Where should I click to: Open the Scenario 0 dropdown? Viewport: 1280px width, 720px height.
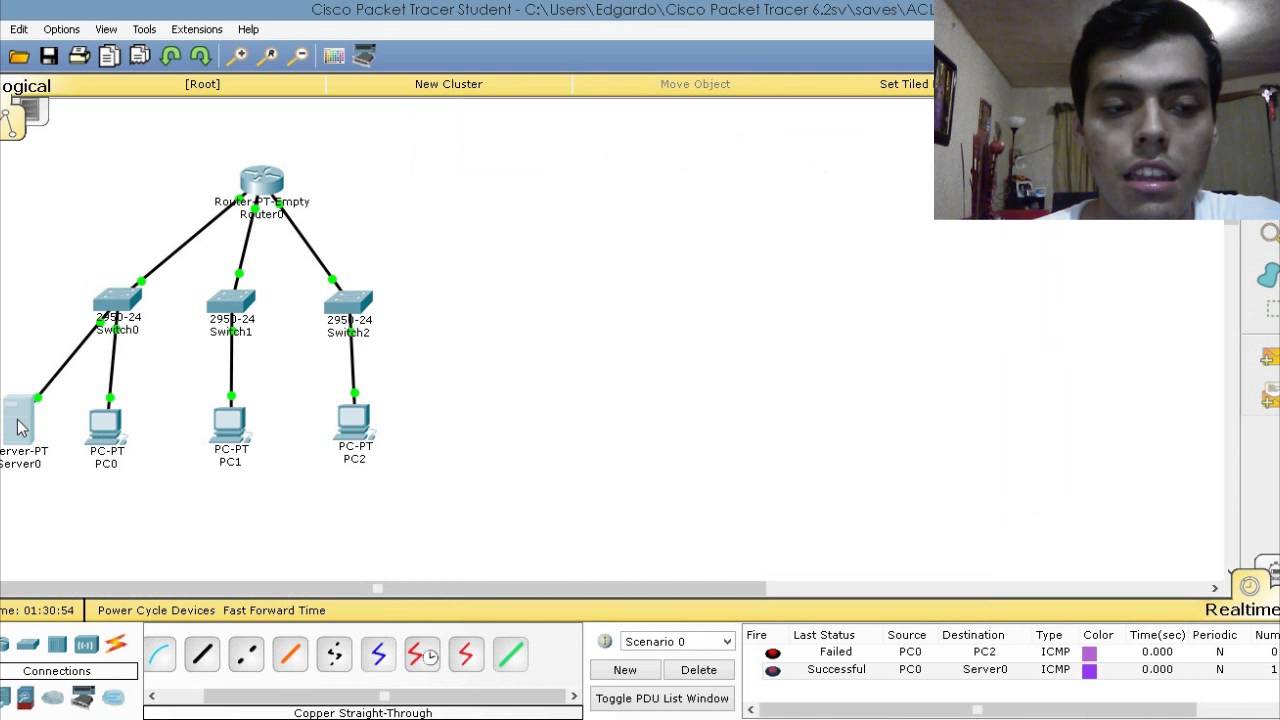678,641
